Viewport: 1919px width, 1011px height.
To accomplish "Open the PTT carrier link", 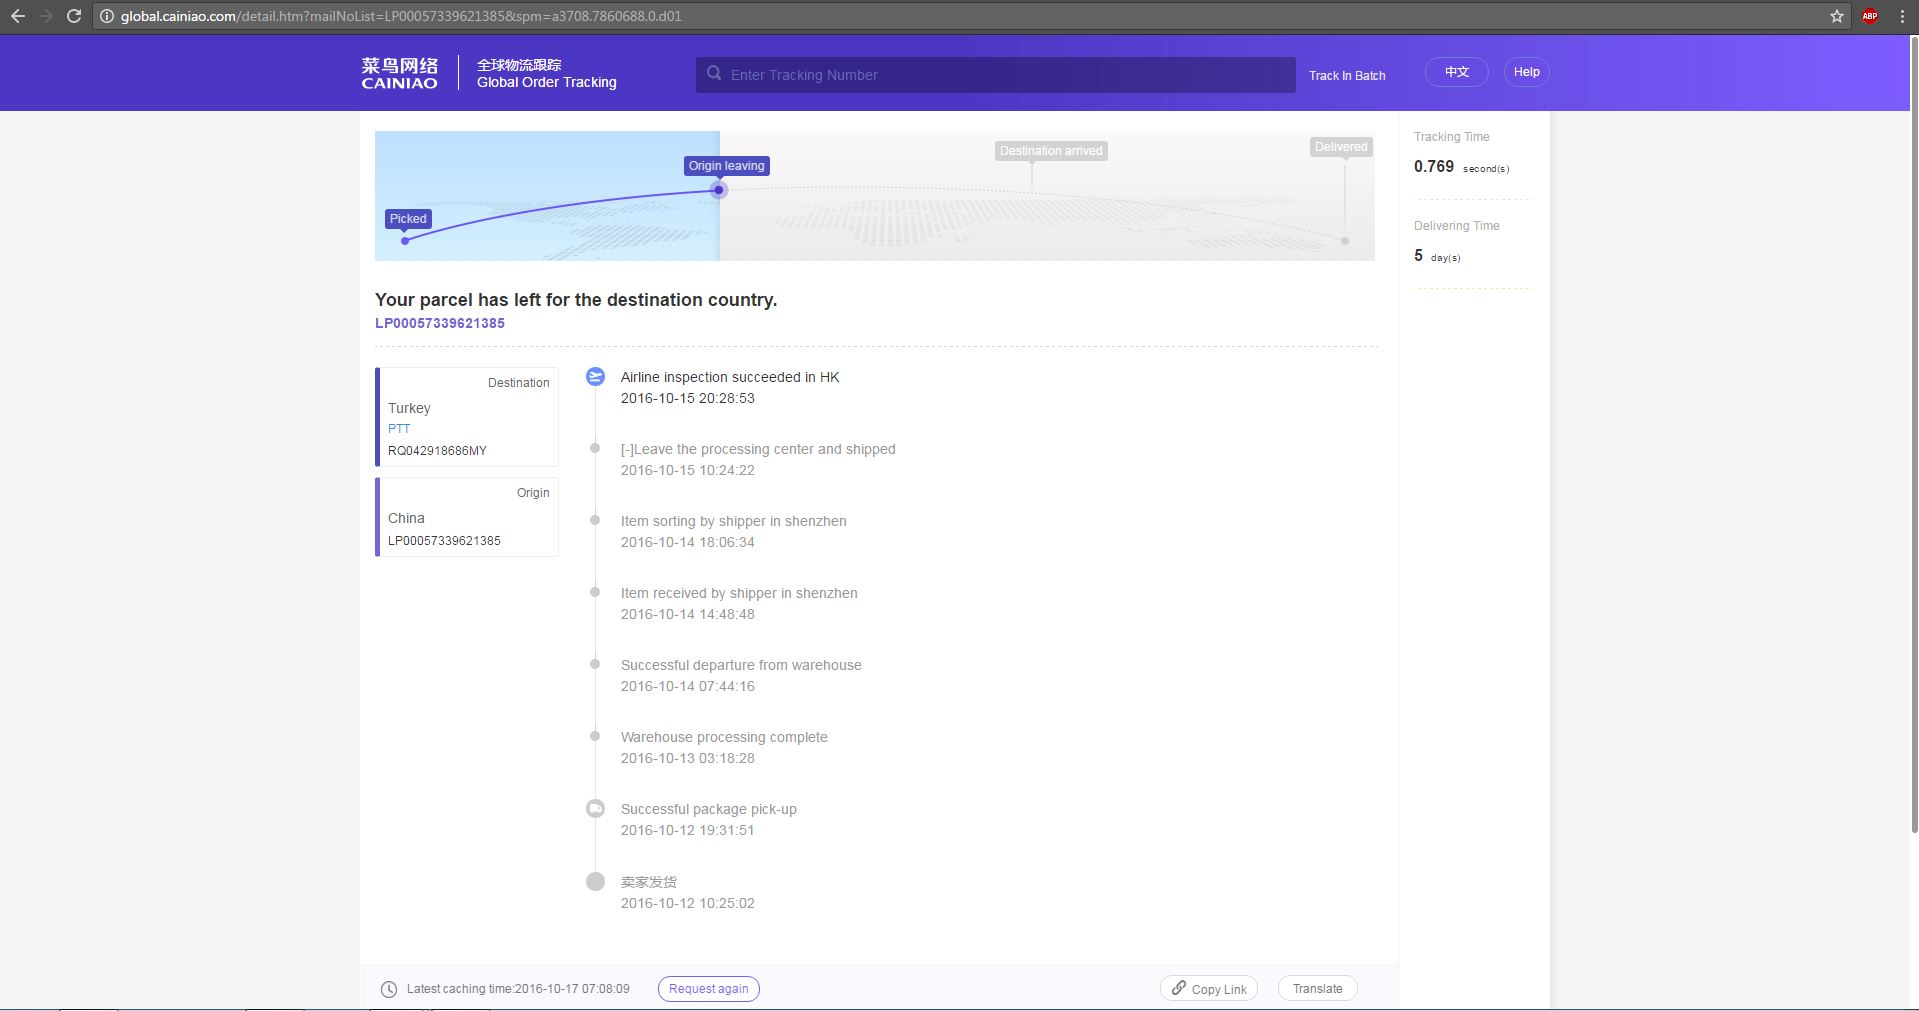I will 399,428.
